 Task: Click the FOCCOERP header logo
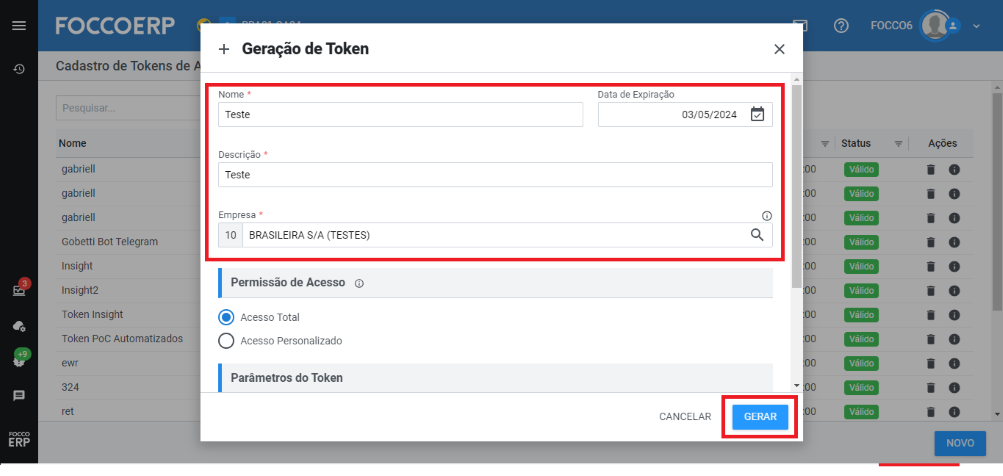point(115,26)
